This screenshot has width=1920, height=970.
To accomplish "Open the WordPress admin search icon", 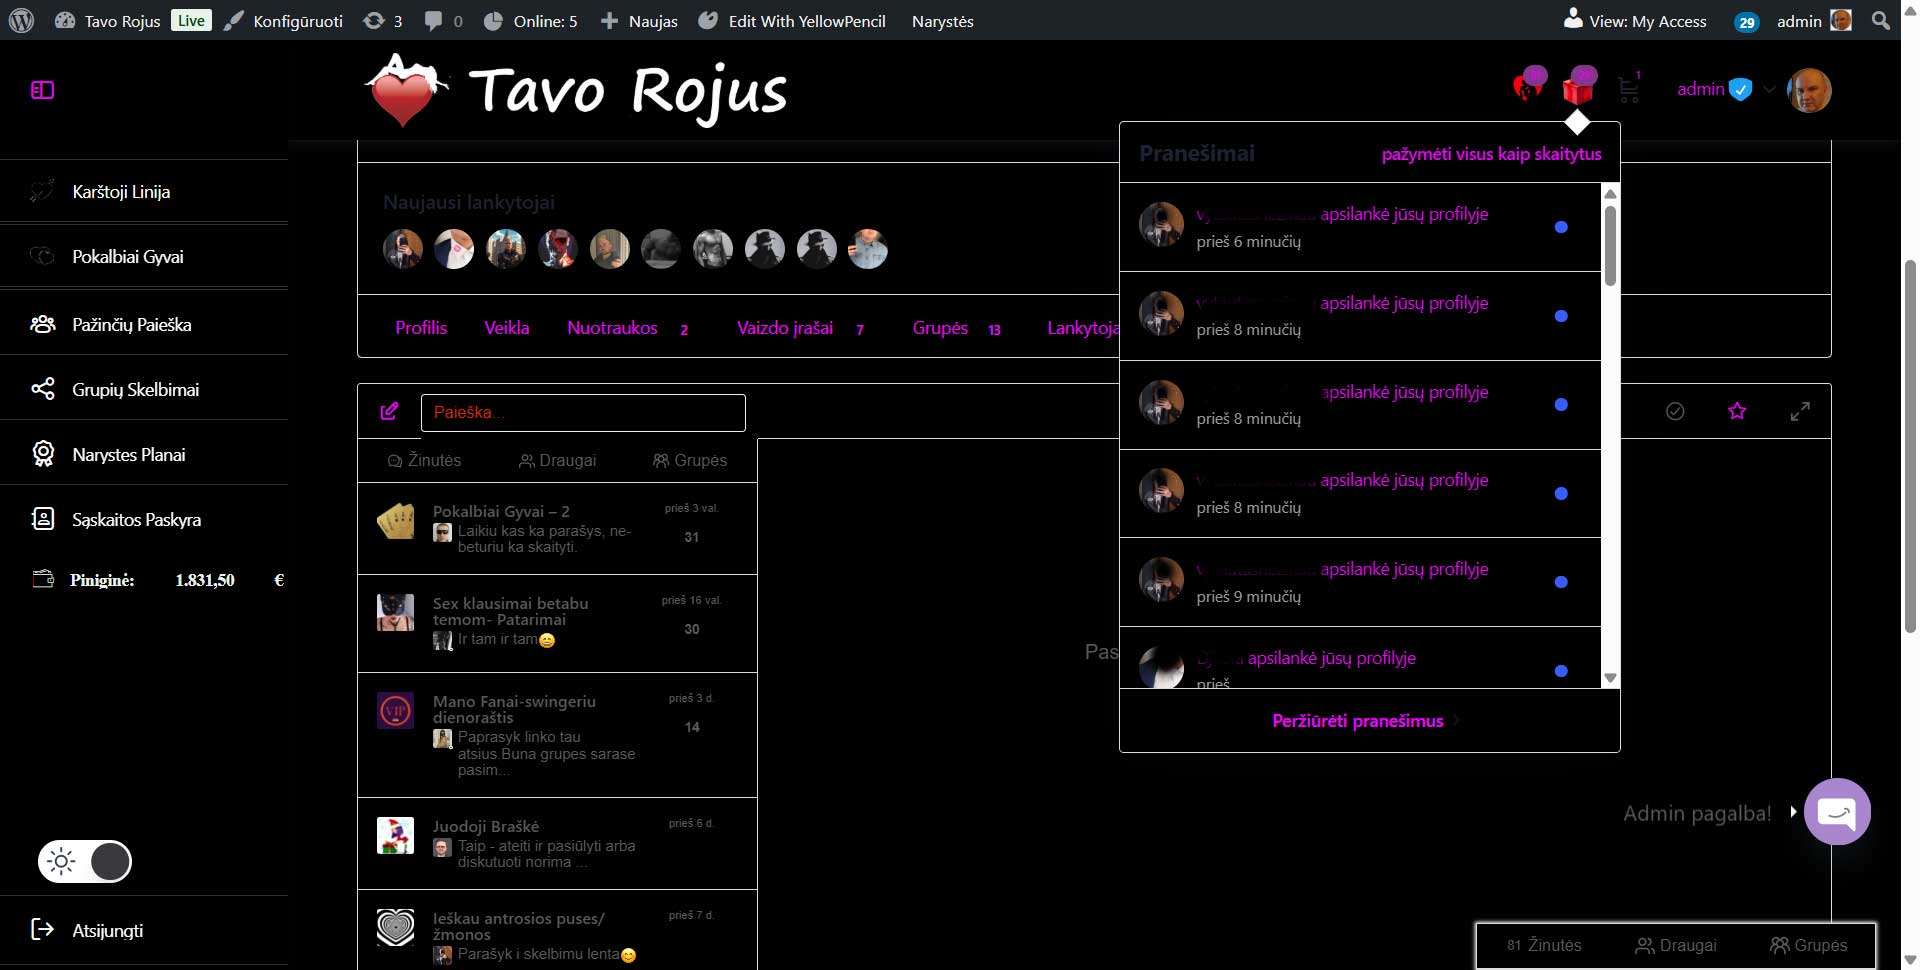I will [1880, 21].
